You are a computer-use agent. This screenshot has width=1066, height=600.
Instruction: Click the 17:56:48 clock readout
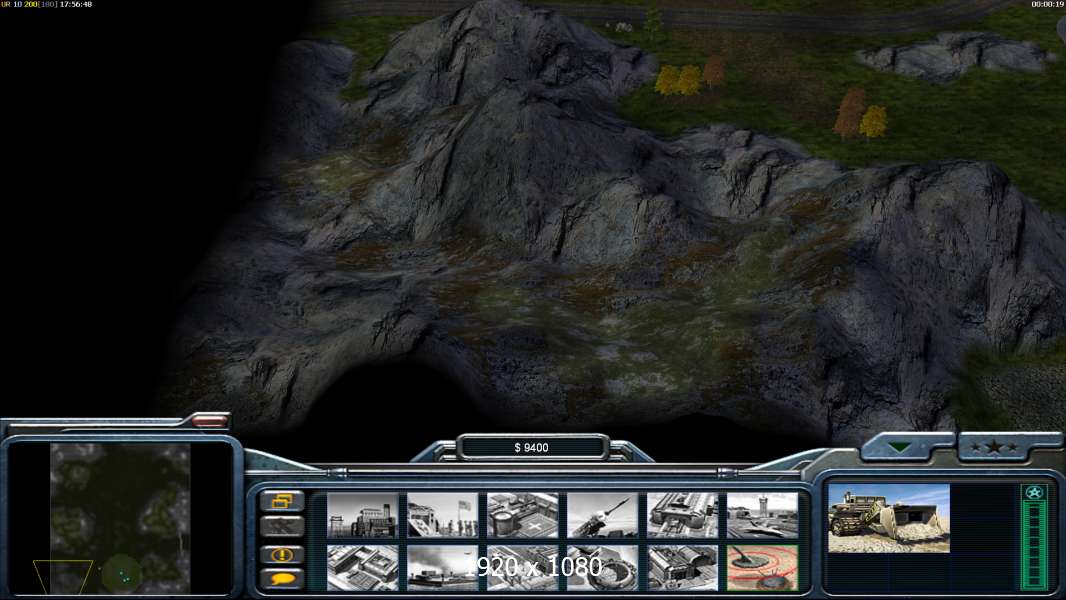[x=75, y=4]
